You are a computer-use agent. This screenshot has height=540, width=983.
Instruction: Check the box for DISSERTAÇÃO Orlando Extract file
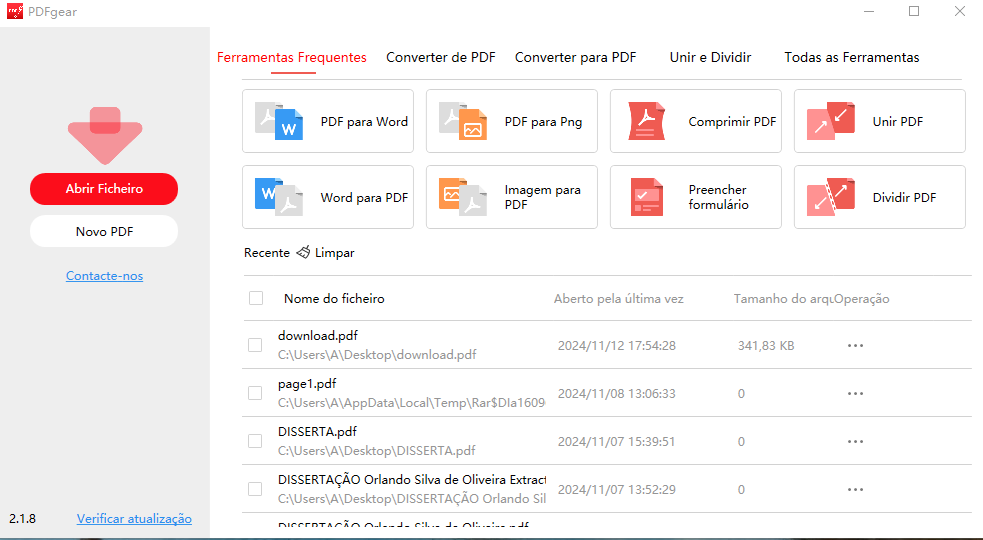(255, 489)
